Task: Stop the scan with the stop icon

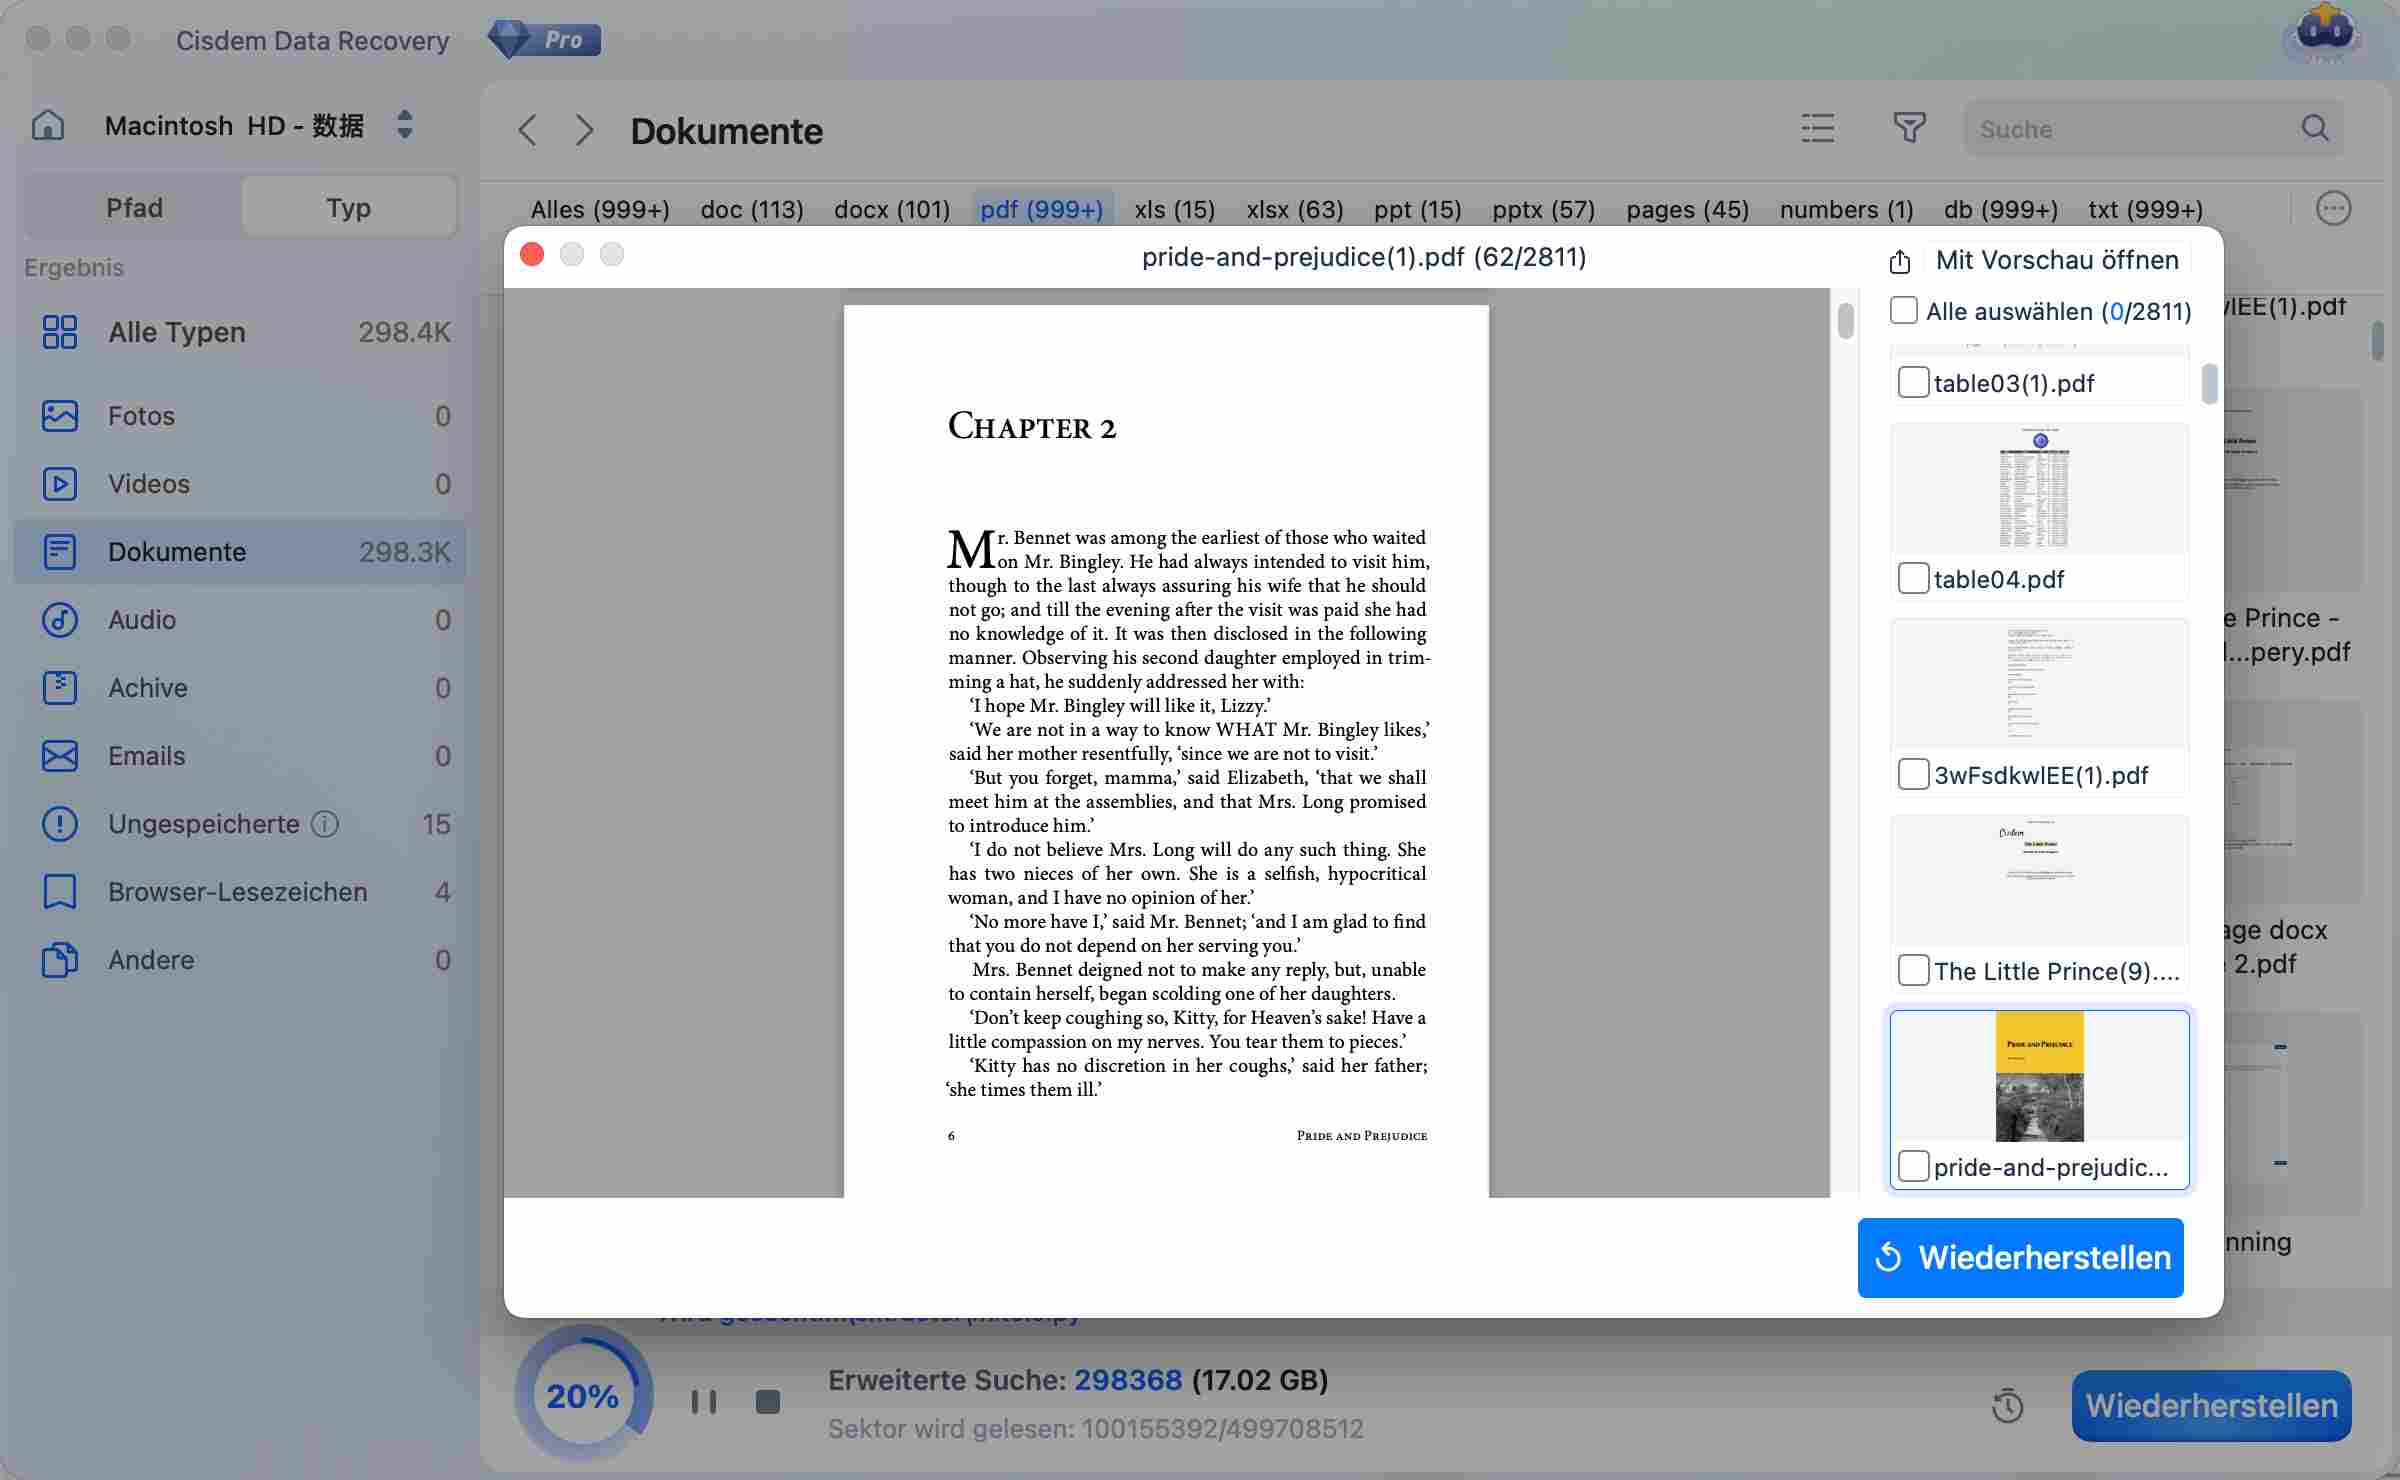Action: click(x=767, y=1402)
